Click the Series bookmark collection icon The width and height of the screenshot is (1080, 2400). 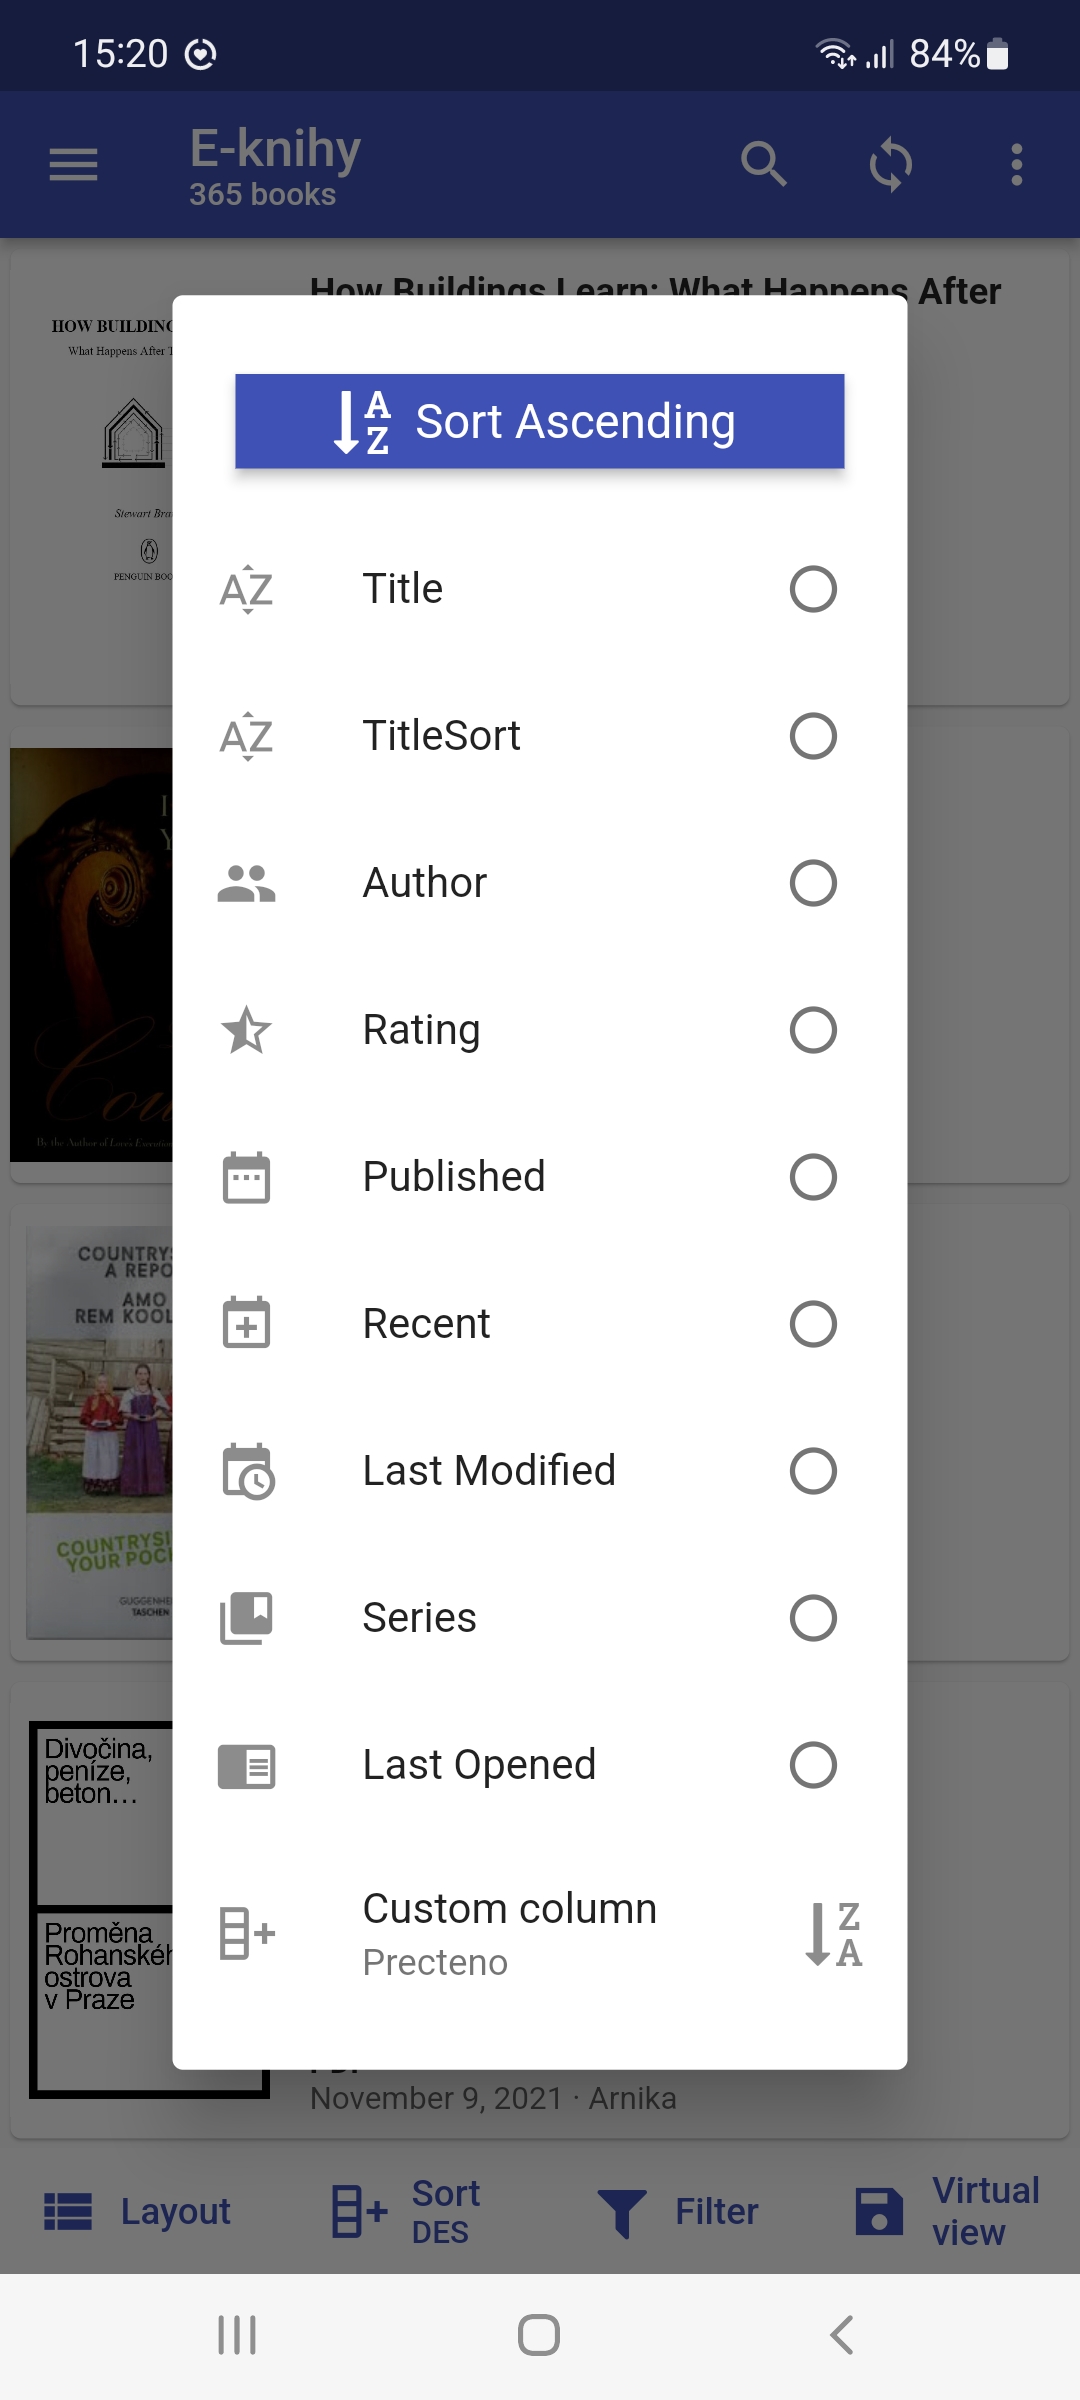coord(246,1618)
